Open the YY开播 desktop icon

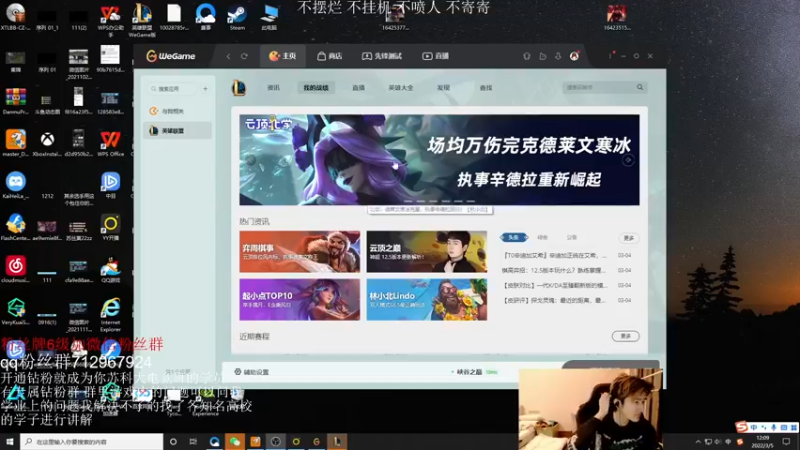[x=110, y=228]
